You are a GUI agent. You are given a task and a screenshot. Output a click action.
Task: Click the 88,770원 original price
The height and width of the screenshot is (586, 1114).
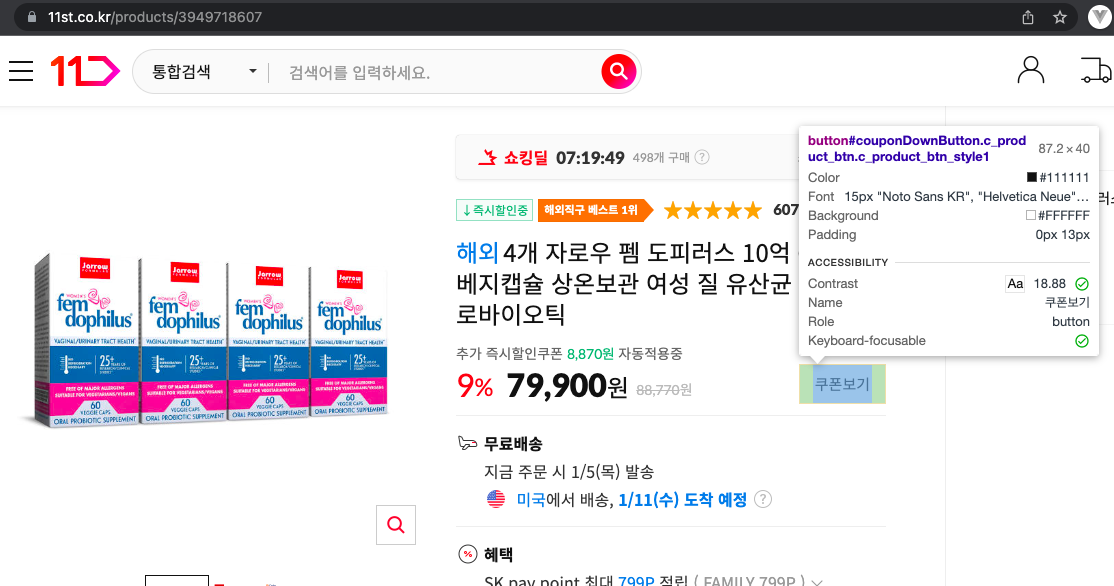(x=664, y=390)
